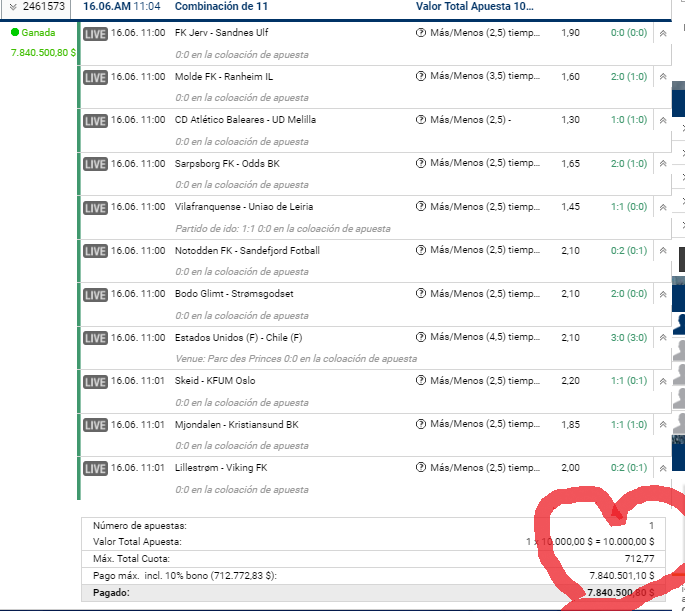
Task: Click the Pagado summary row label
Action: click(x=111, y=593)
